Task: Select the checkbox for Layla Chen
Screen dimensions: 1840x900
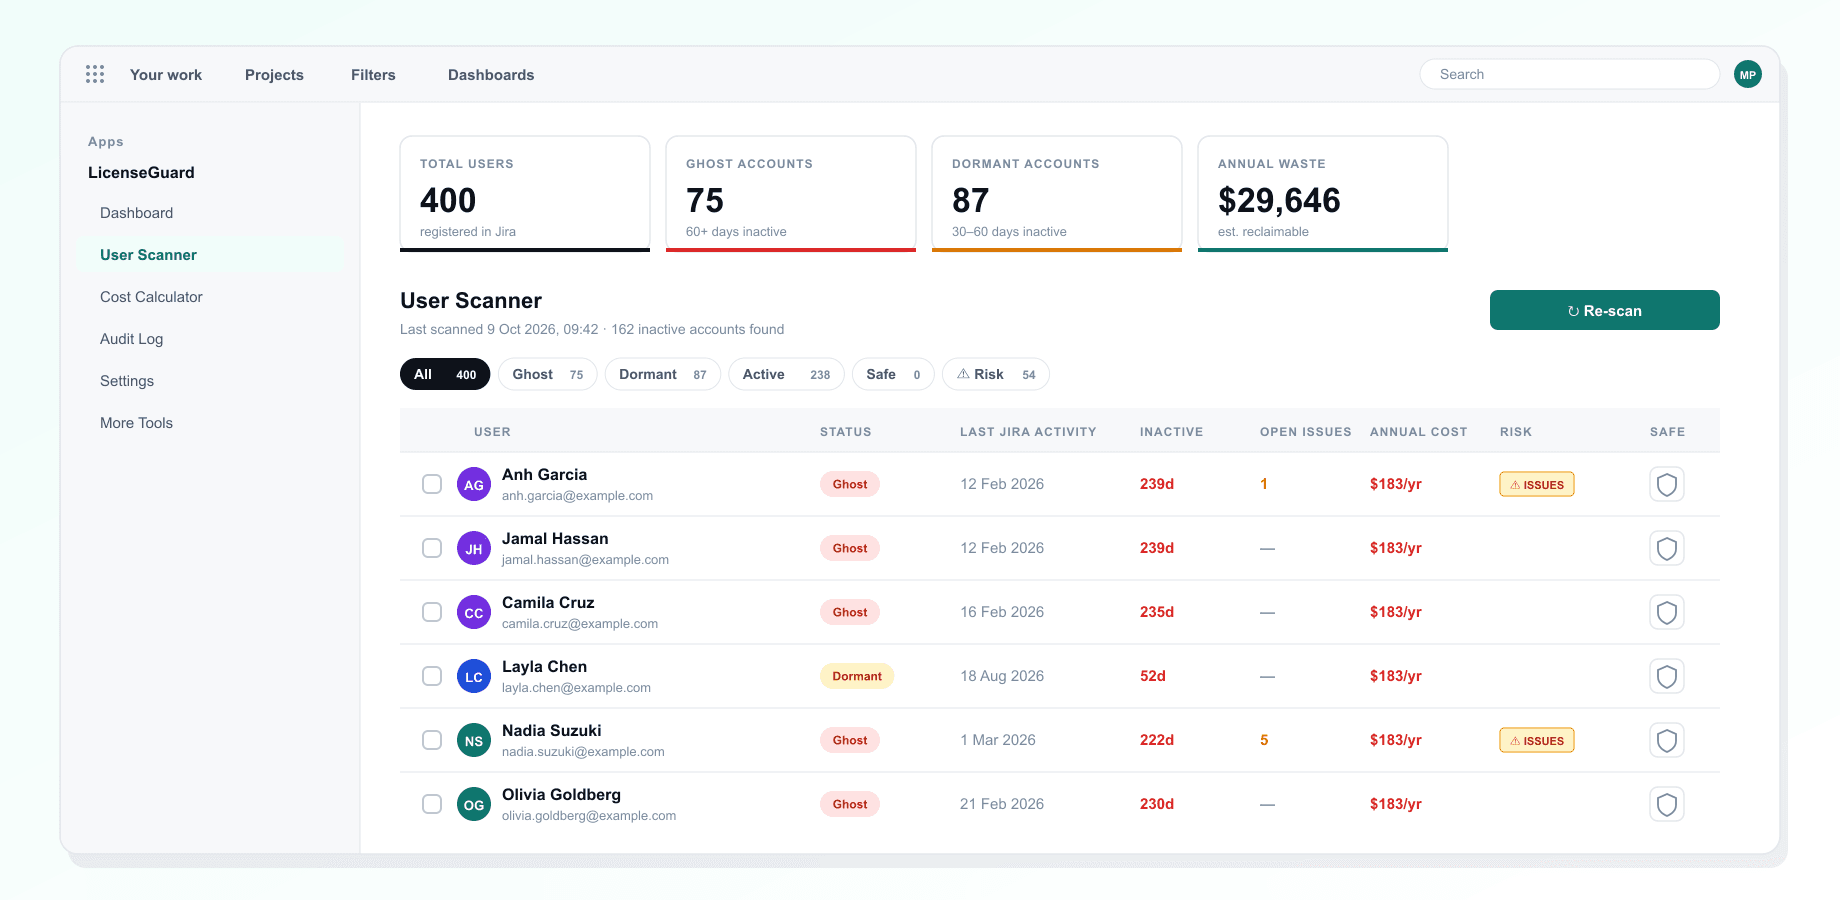Action: 432,676
